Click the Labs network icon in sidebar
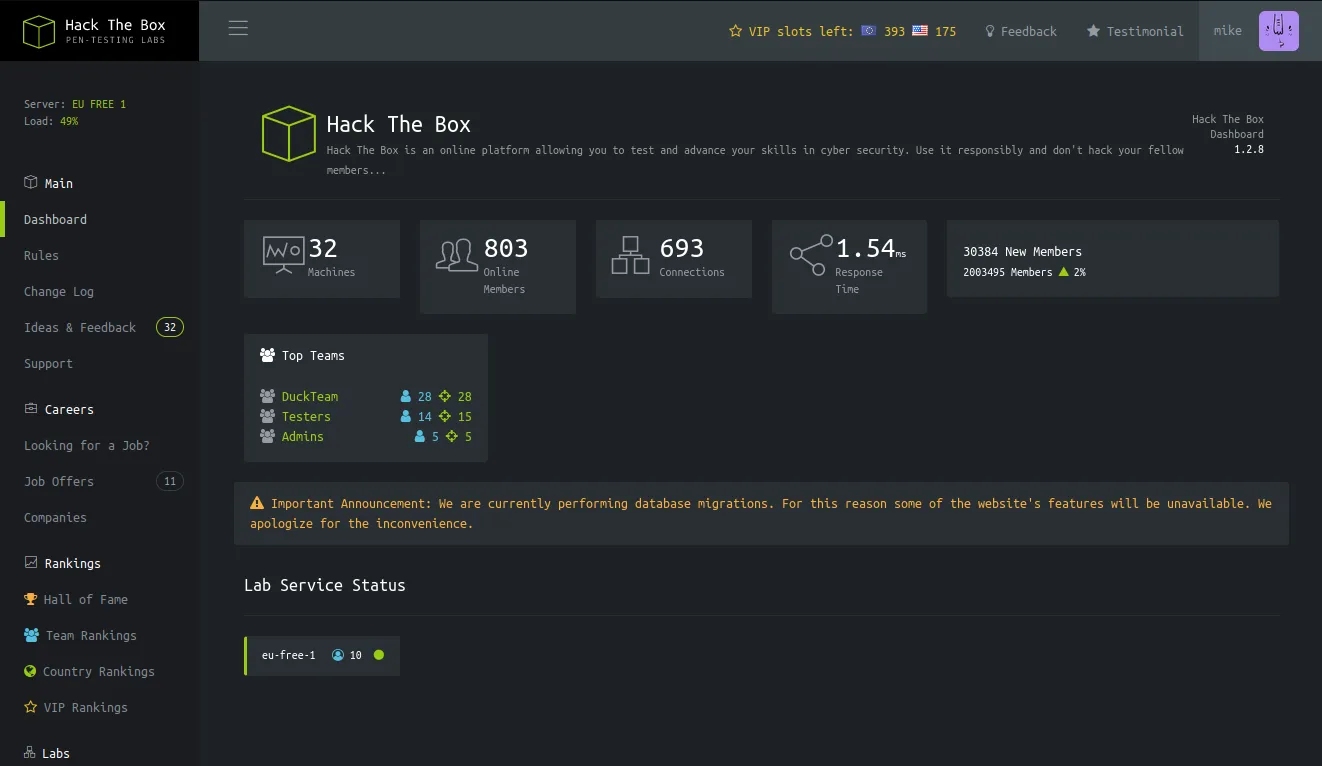 coord(30,753)
